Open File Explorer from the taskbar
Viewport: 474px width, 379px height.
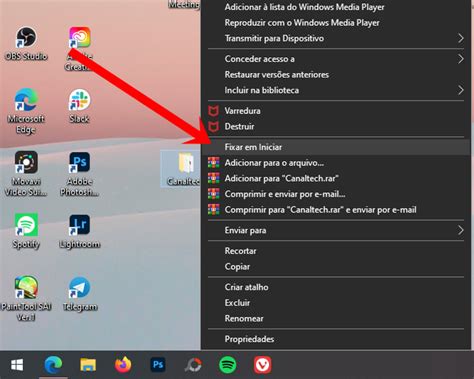(88, 365)
